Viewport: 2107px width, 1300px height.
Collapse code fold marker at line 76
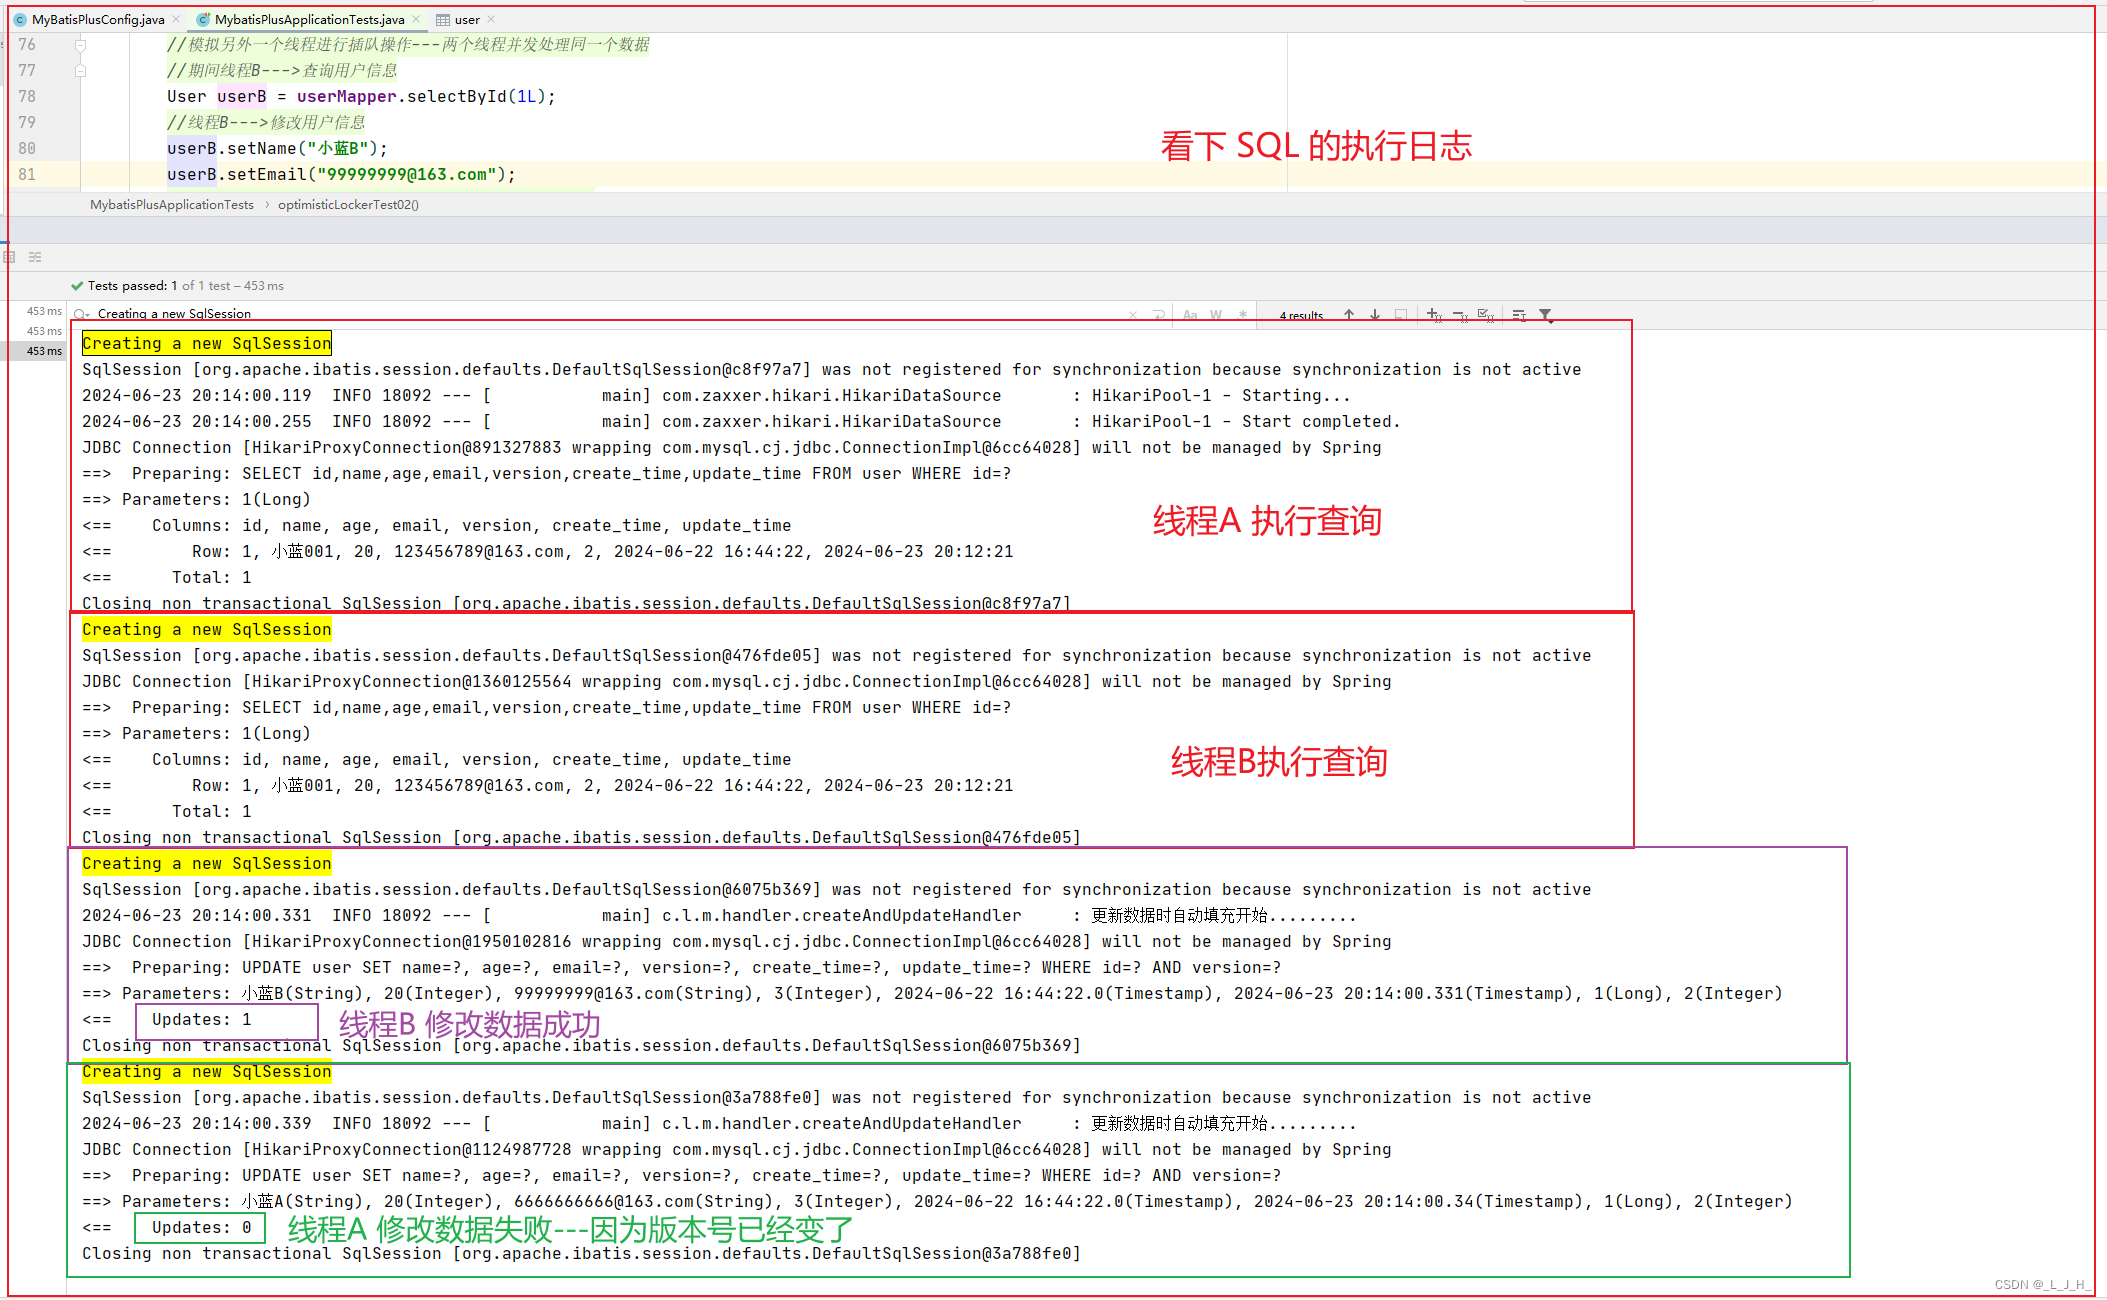click(x=80, y=45)
